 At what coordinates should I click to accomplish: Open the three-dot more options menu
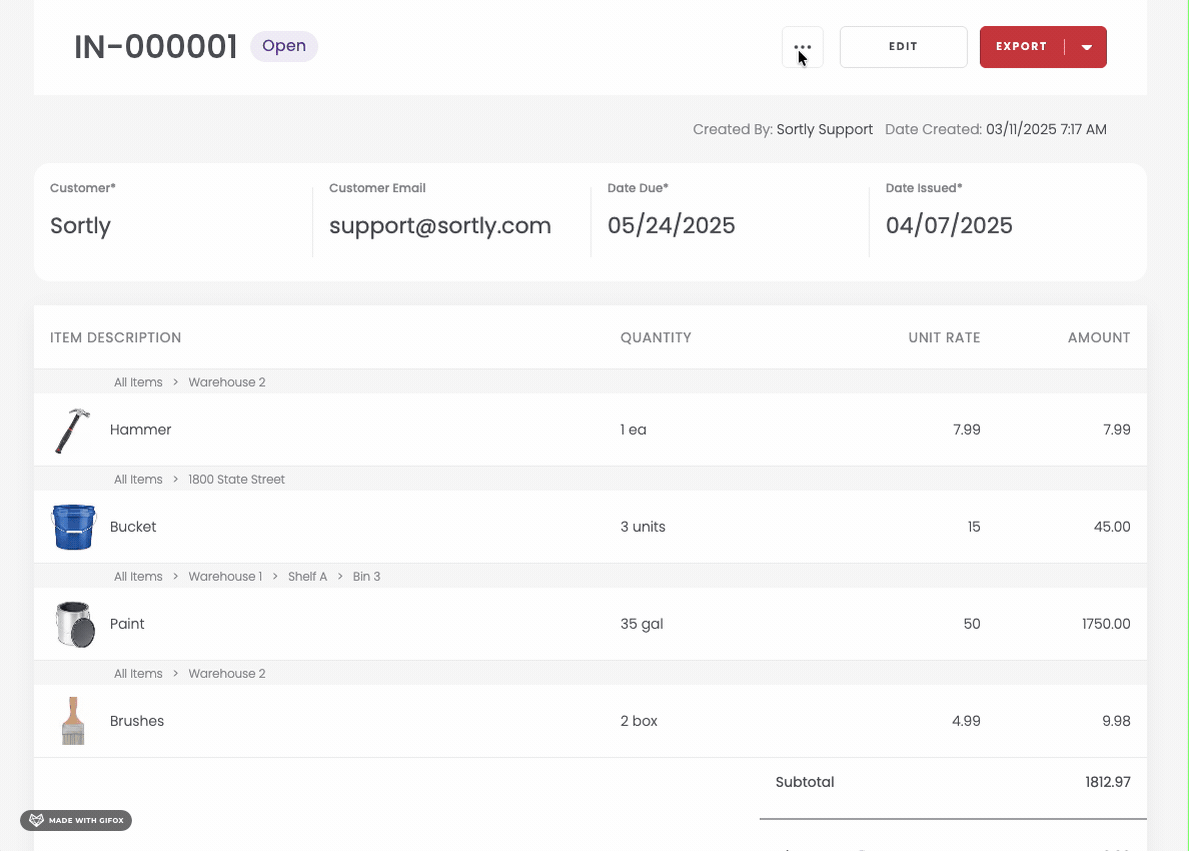pyautogui.click(x=802, y=47)
